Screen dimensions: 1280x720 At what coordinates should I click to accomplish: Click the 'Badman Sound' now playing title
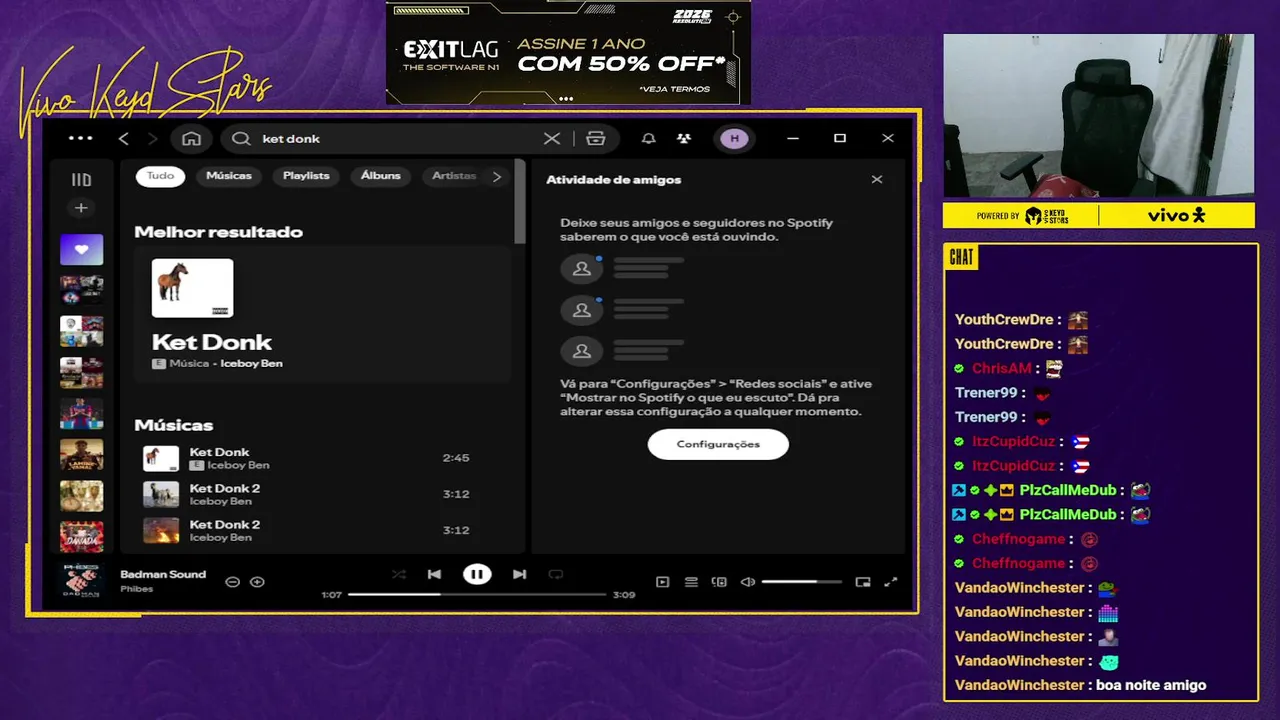pyautogui.click(x=163, y=574)
